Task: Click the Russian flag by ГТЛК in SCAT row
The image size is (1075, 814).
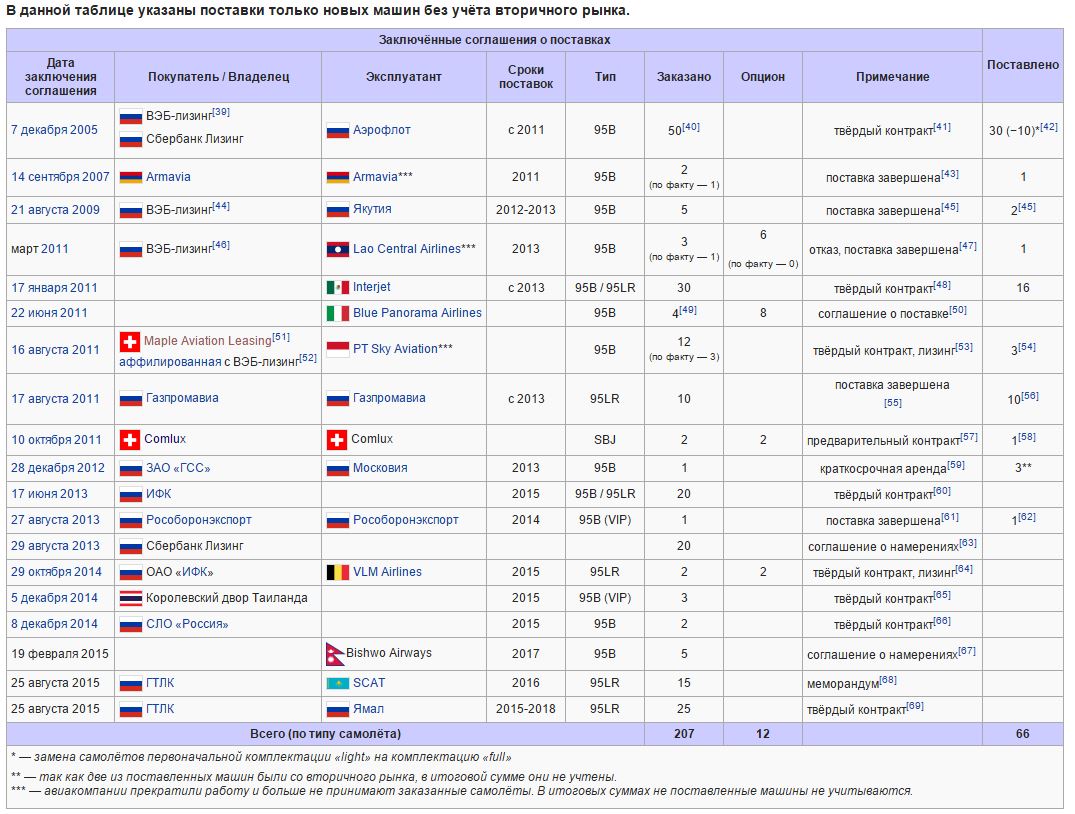Action: [130, 683]
